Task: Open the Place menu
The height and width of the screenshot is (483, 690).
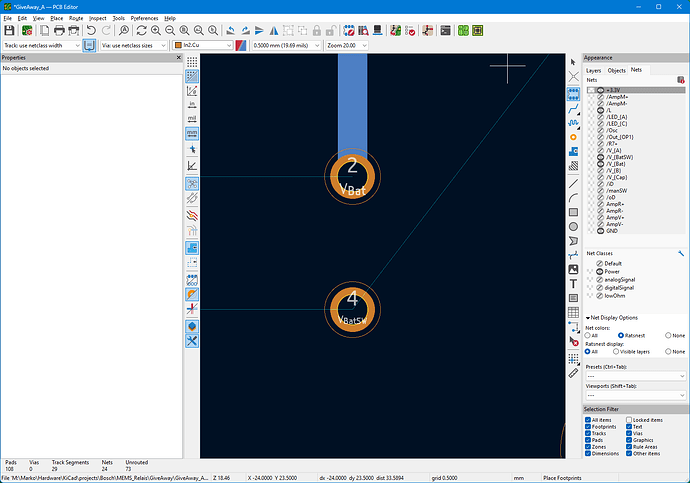Action: [x=56, y=18]
